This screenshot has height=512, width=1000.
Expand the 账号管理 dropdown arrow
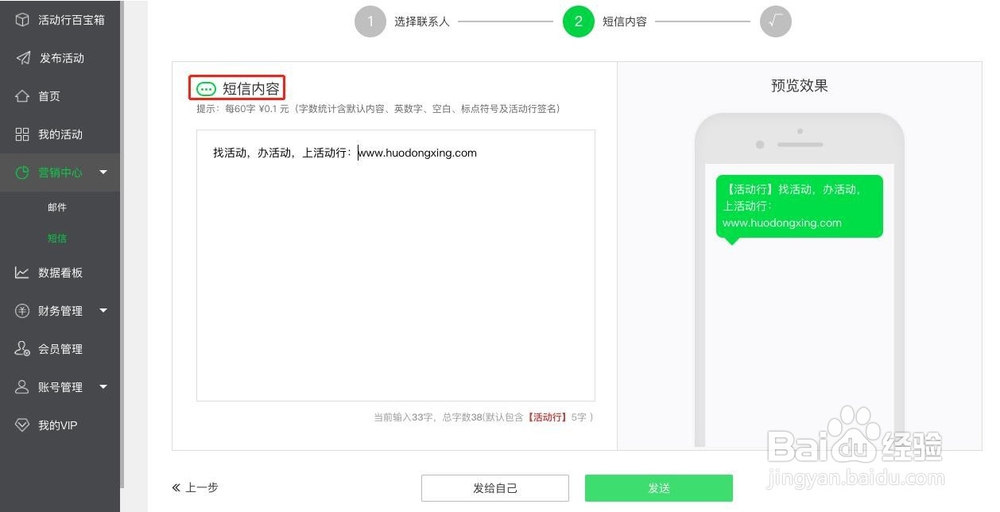103,387
